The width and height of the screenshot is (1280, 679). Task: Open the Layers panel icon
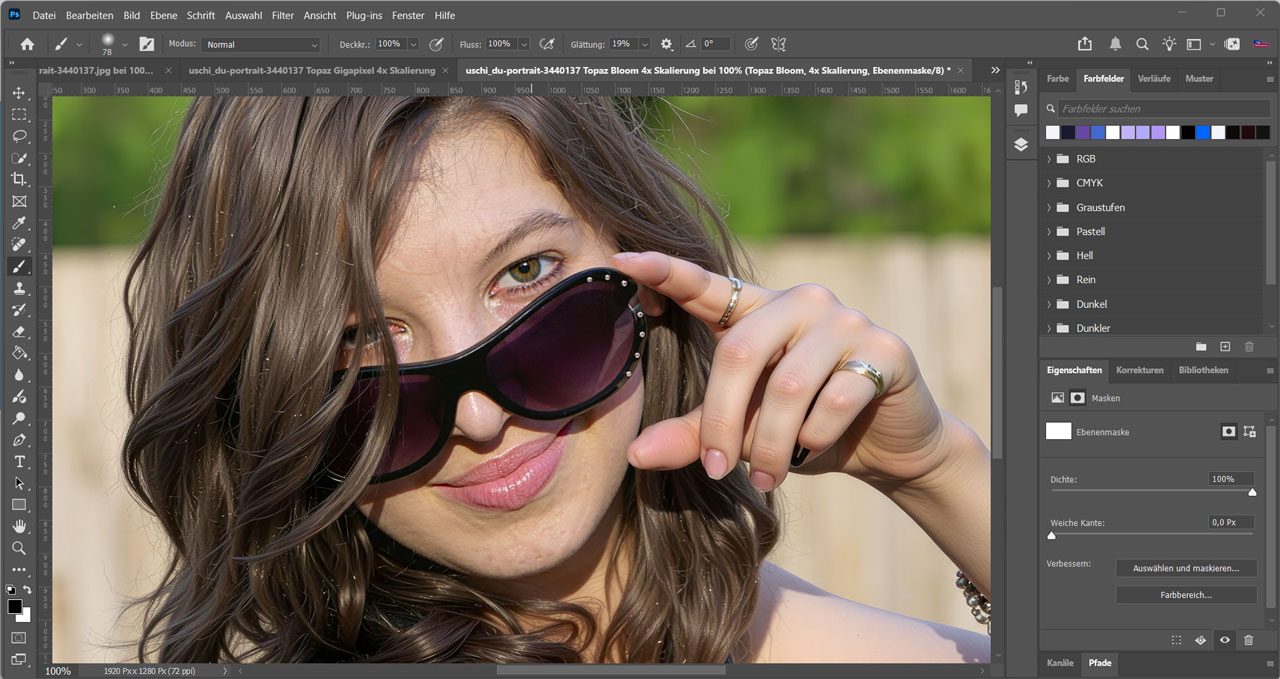click(1021, 144)
